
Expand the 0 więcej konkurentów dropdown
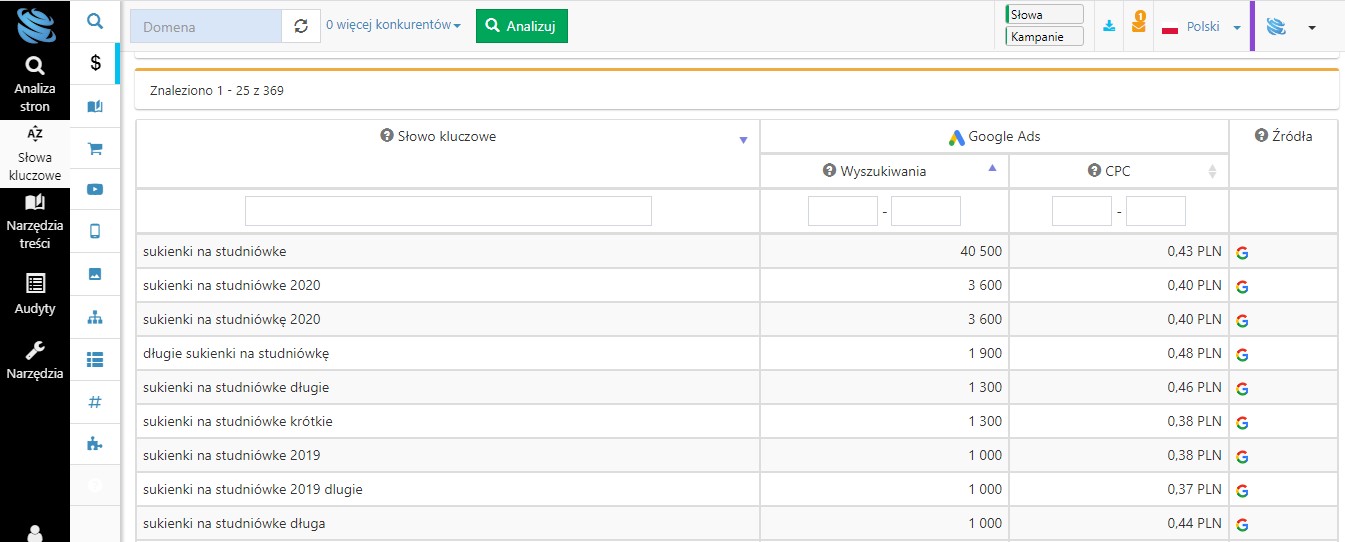[x=393, y=26]
